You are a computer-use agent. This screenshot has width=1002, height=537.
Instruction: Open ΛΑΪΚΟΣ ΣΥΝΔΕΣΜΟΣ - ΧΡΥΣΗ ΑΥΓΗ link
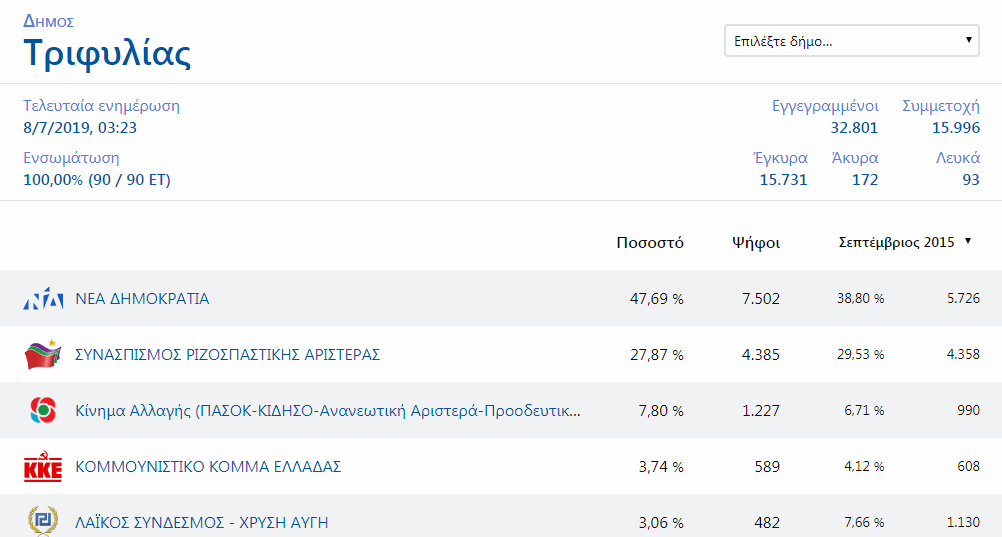[202, 522]
